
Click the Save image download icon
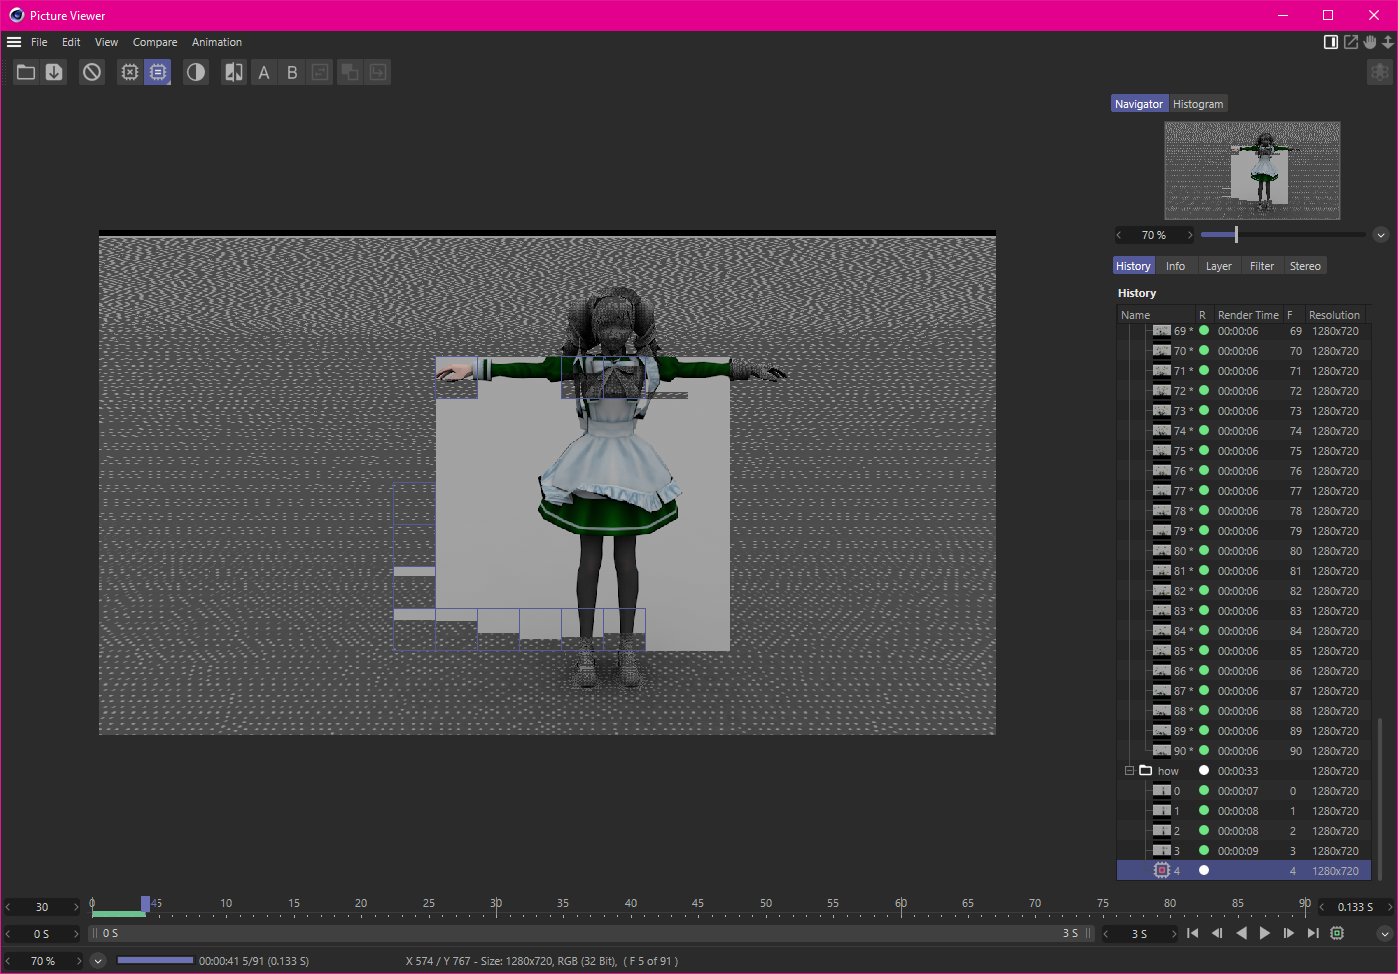point(54,72)
